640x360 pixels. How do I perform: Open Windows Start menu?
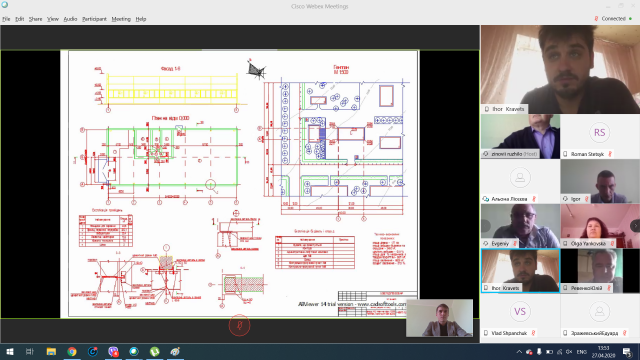[10, 351]
